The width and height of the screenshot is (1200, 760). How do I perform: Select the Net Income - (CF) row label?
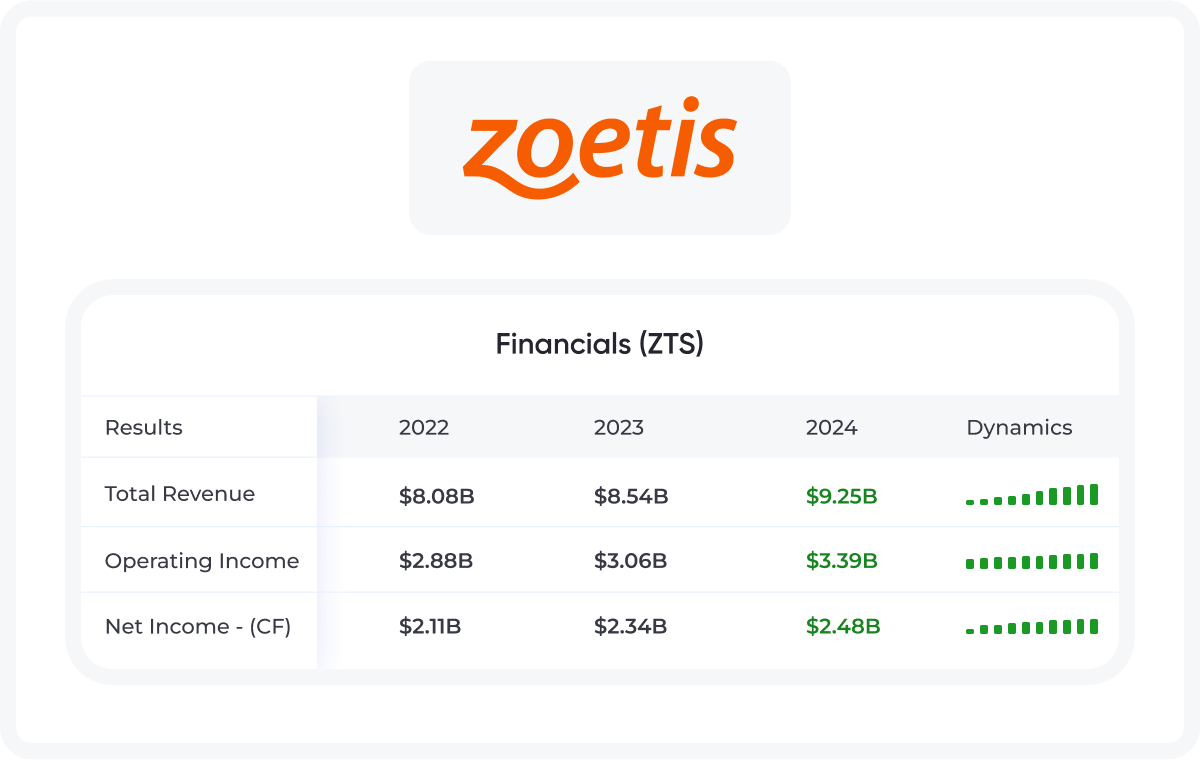(x=198, y=627)
